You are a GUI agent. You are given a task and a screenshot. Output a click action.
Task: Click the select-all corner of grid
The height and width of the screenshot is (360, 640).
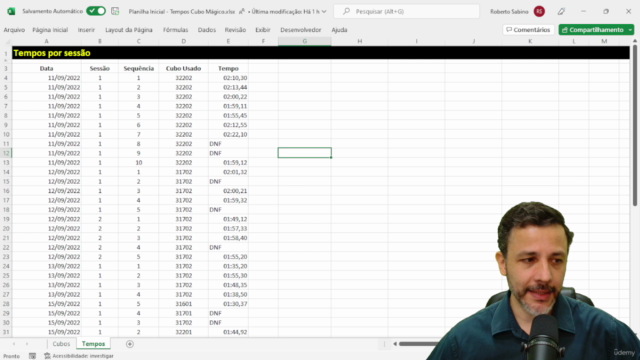pyautogui.click(x=6, y=41)
